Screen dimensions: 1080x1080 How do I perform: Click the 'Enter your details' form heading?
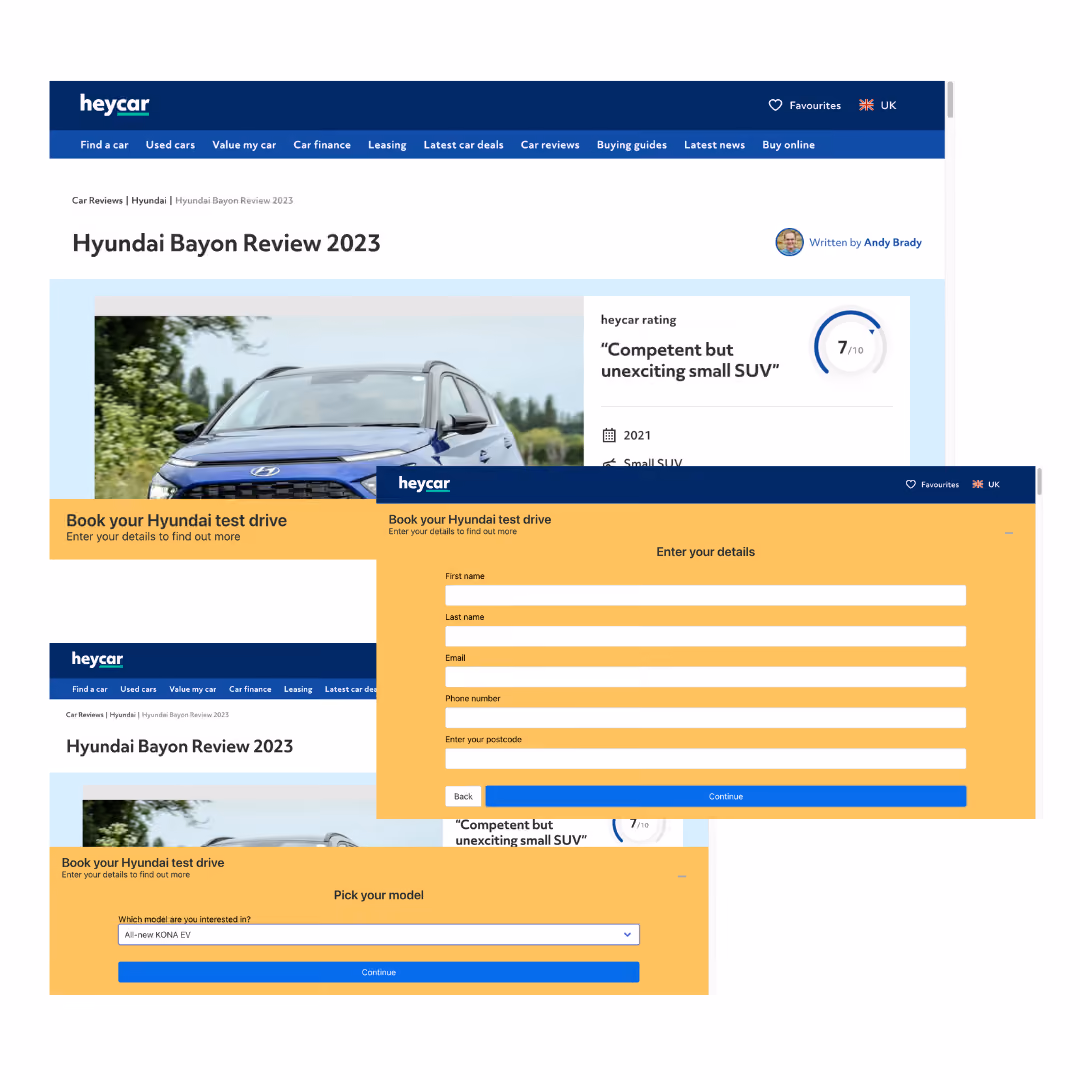[x=705, y=552]
